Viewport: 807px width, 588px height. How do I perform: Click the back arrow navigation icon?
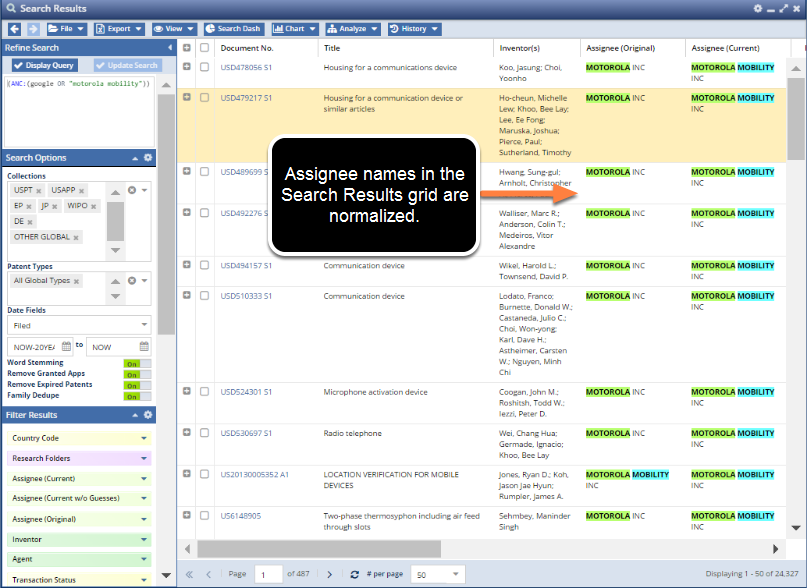[x=14, y=29]
